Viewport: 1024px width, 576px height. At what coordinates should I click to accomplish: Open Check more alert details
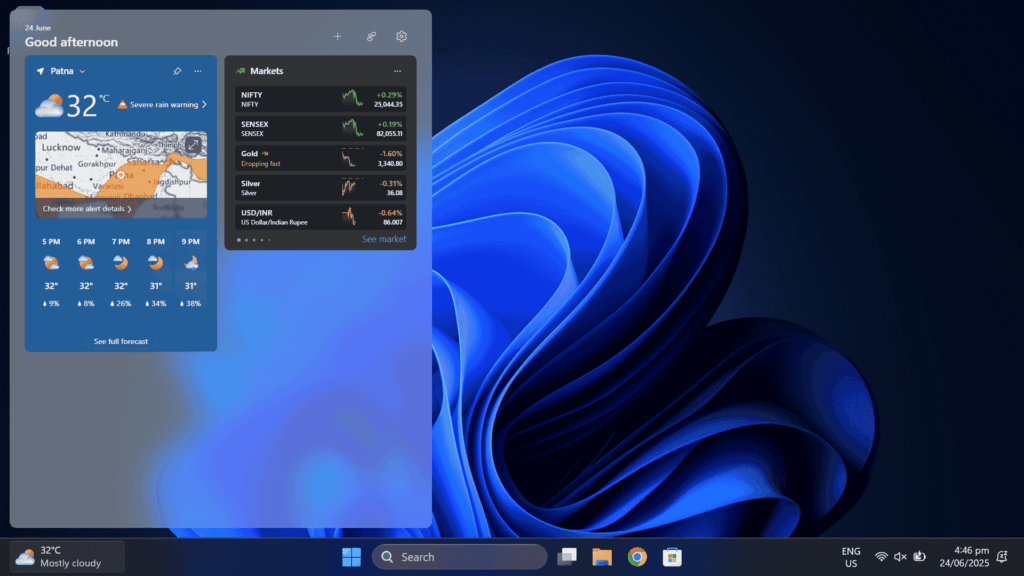click(87, 209)
